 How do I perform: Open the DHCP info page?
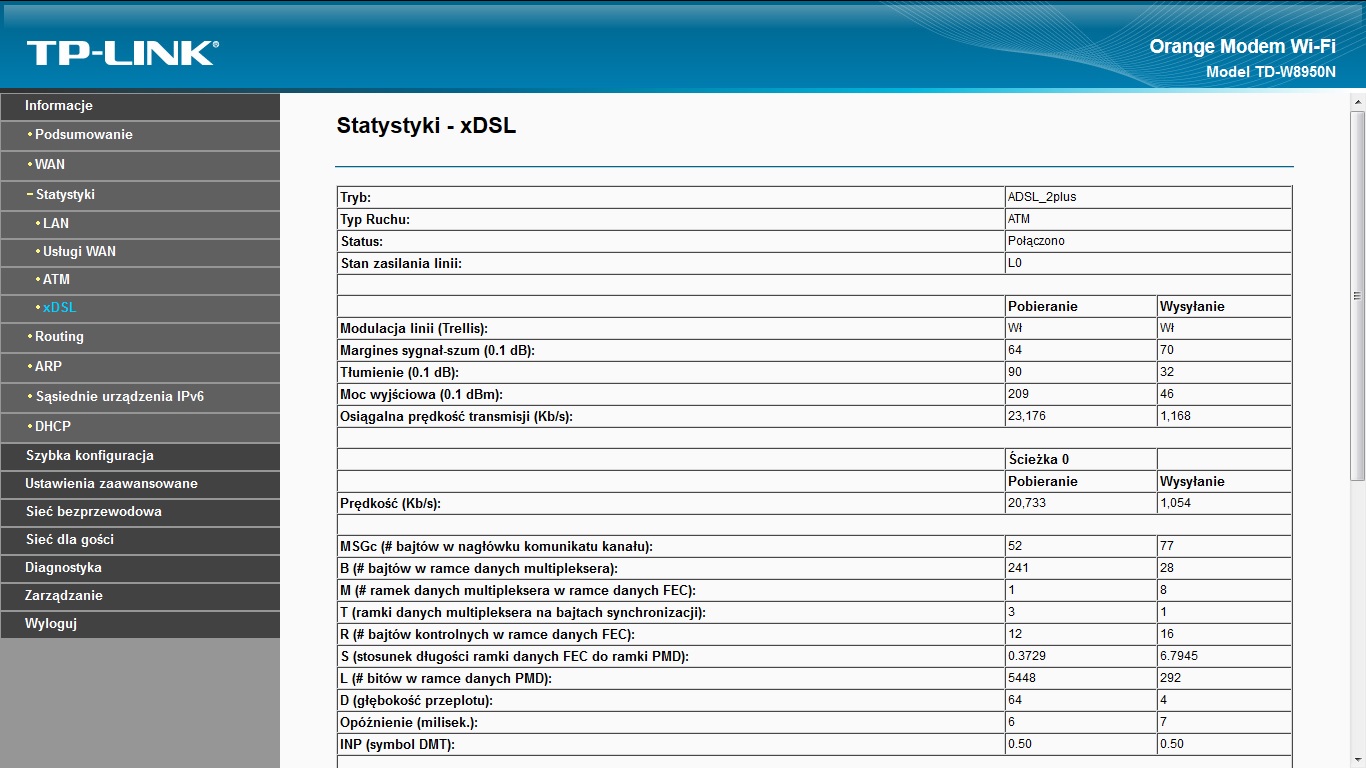pyautogui.click(x=140, y=427)
